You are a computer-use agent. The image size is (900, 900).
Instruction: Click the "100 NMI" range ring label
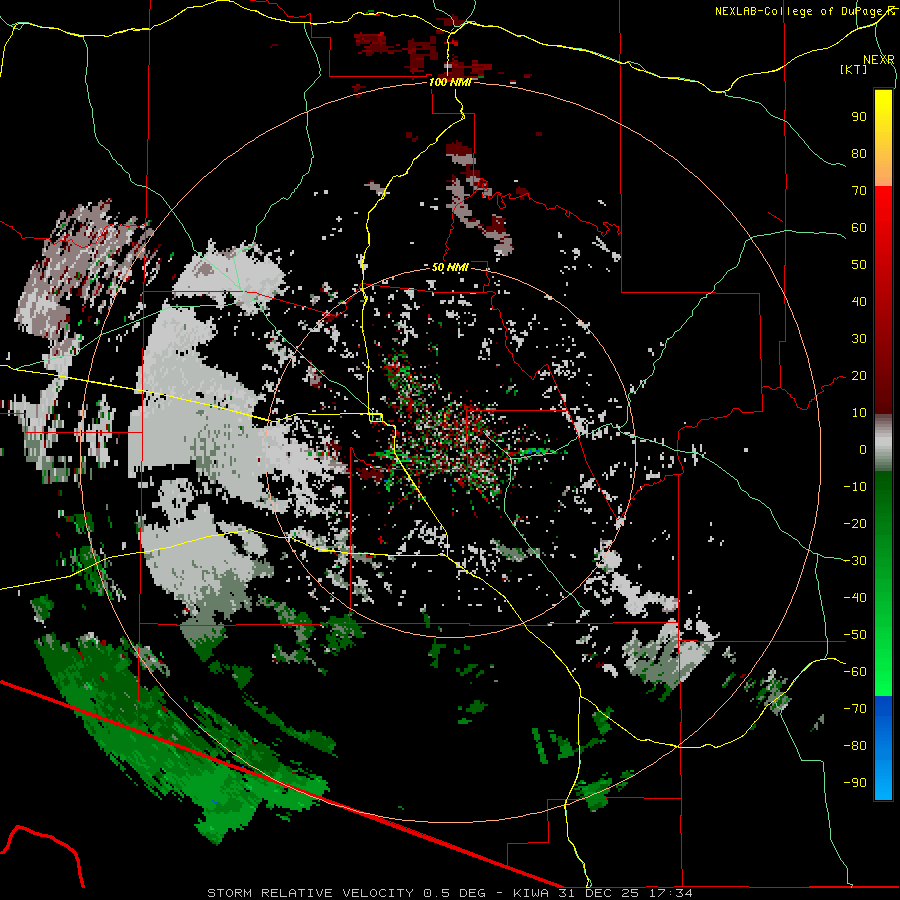[x=450, y=82]
